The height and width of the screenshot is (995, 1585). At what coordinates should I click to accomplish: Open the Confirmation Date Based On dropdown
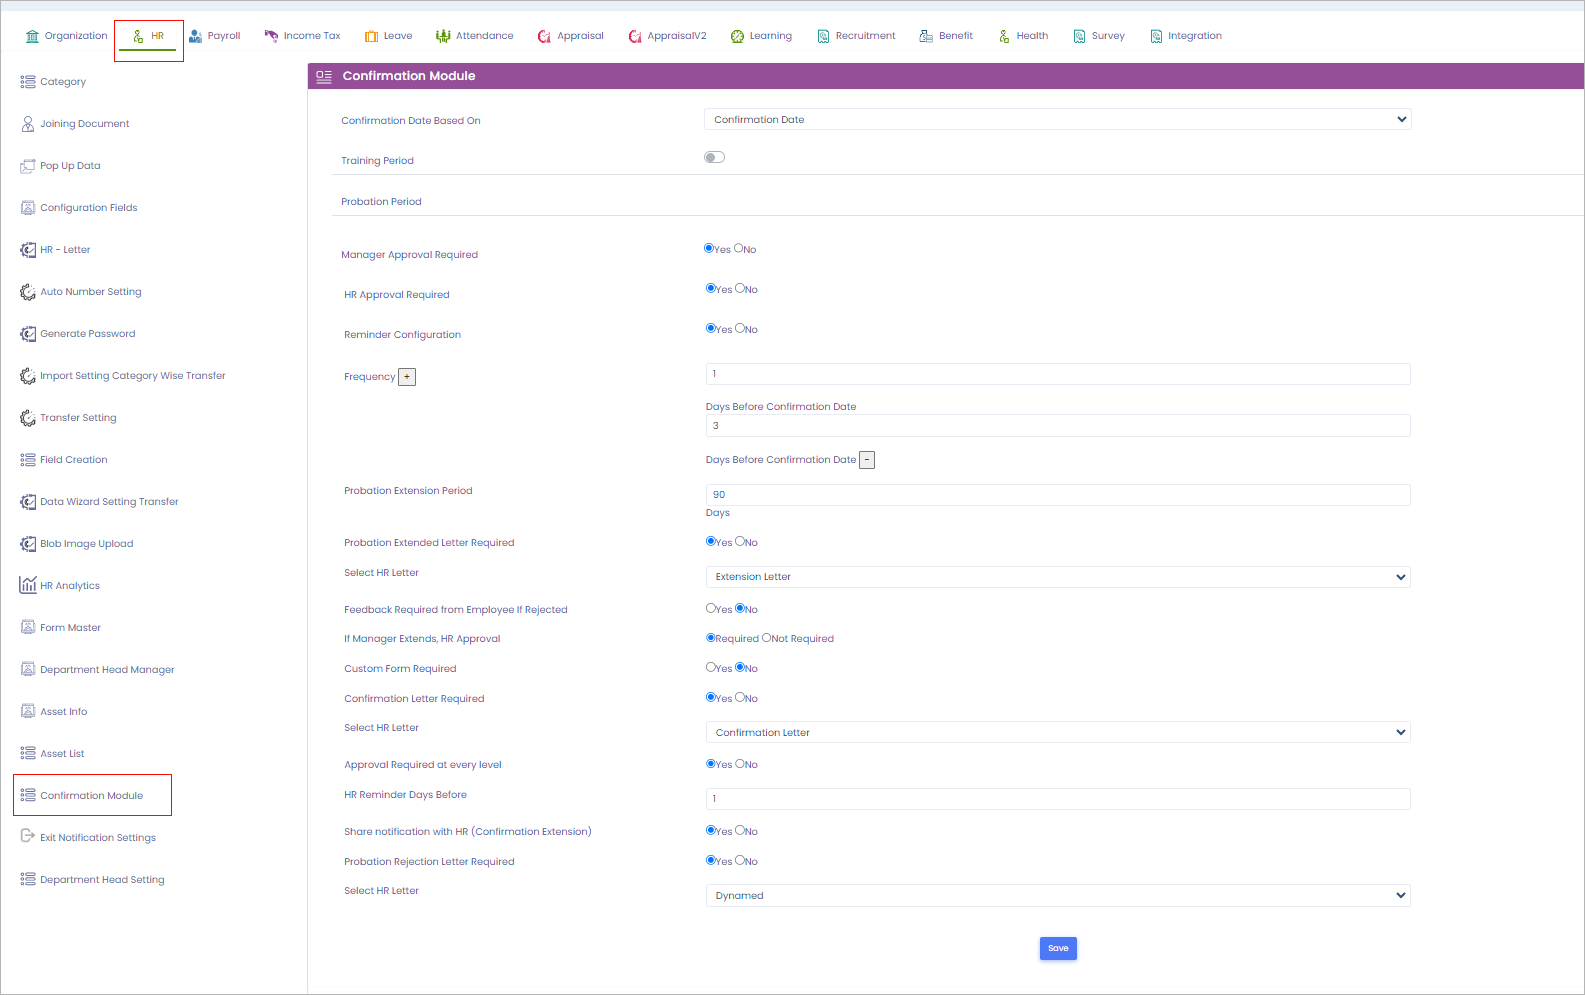tap(1057, 119)
